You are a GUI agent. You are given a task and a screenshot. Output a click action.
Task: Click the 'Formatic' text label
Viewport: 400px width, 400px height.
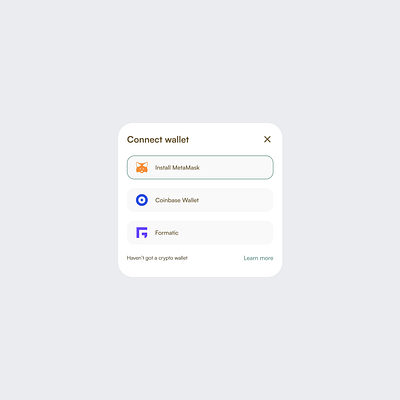coord(167,233)
